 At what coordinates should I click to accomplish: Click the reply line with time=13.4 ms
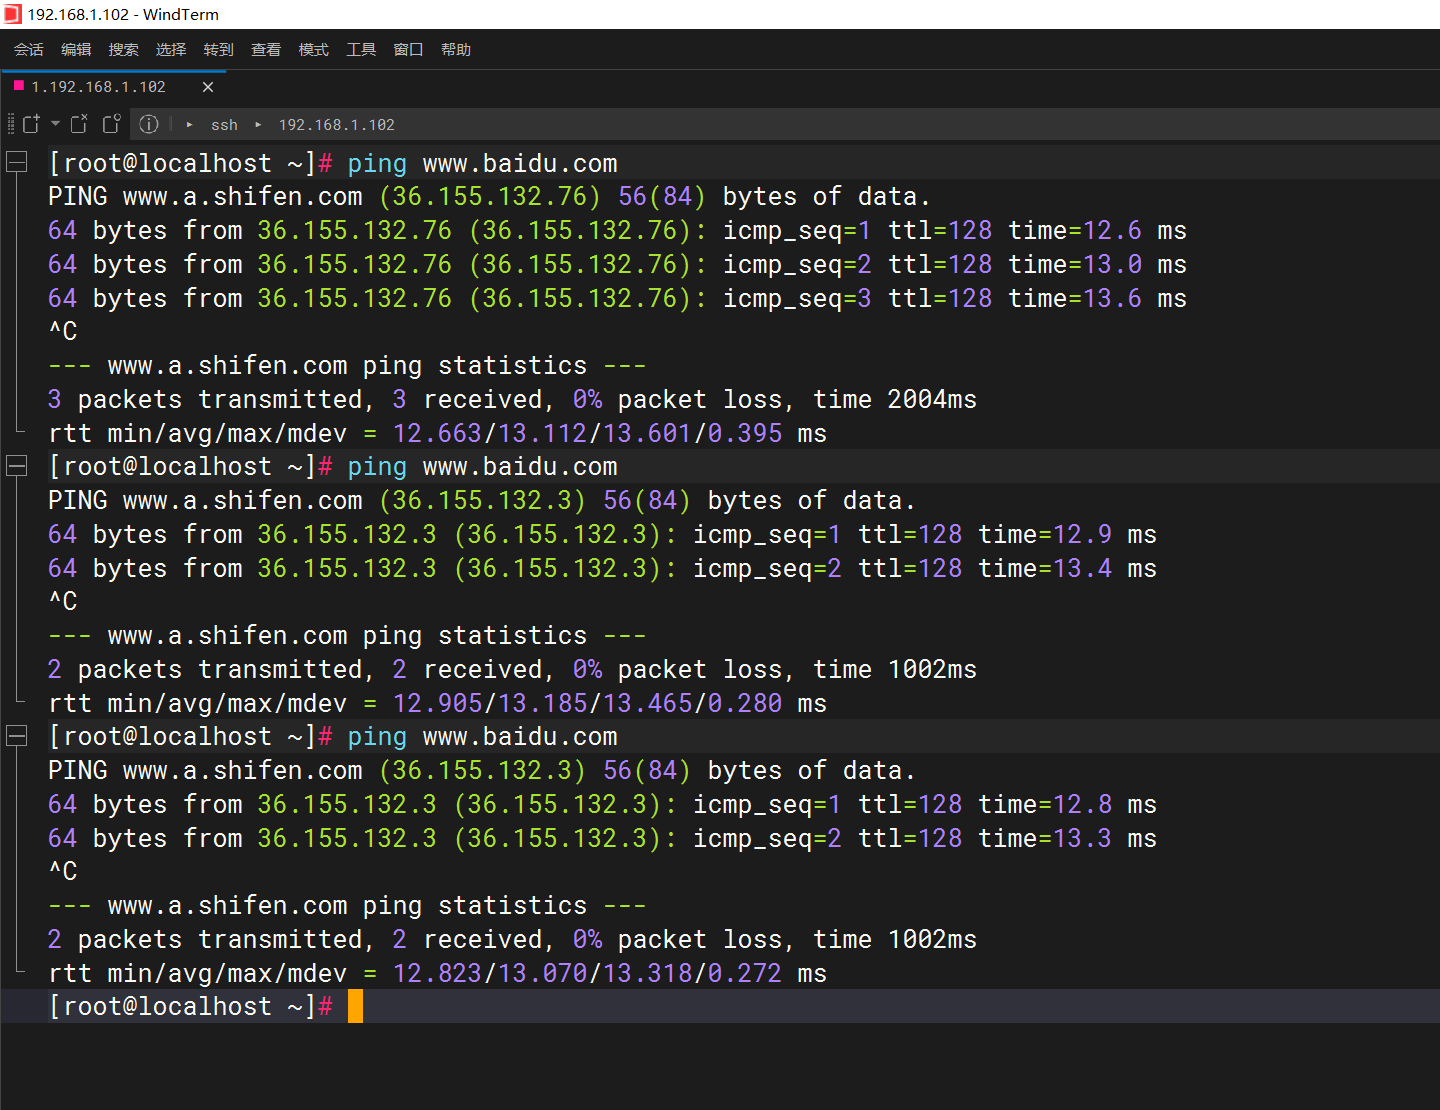tap(602, 568)
